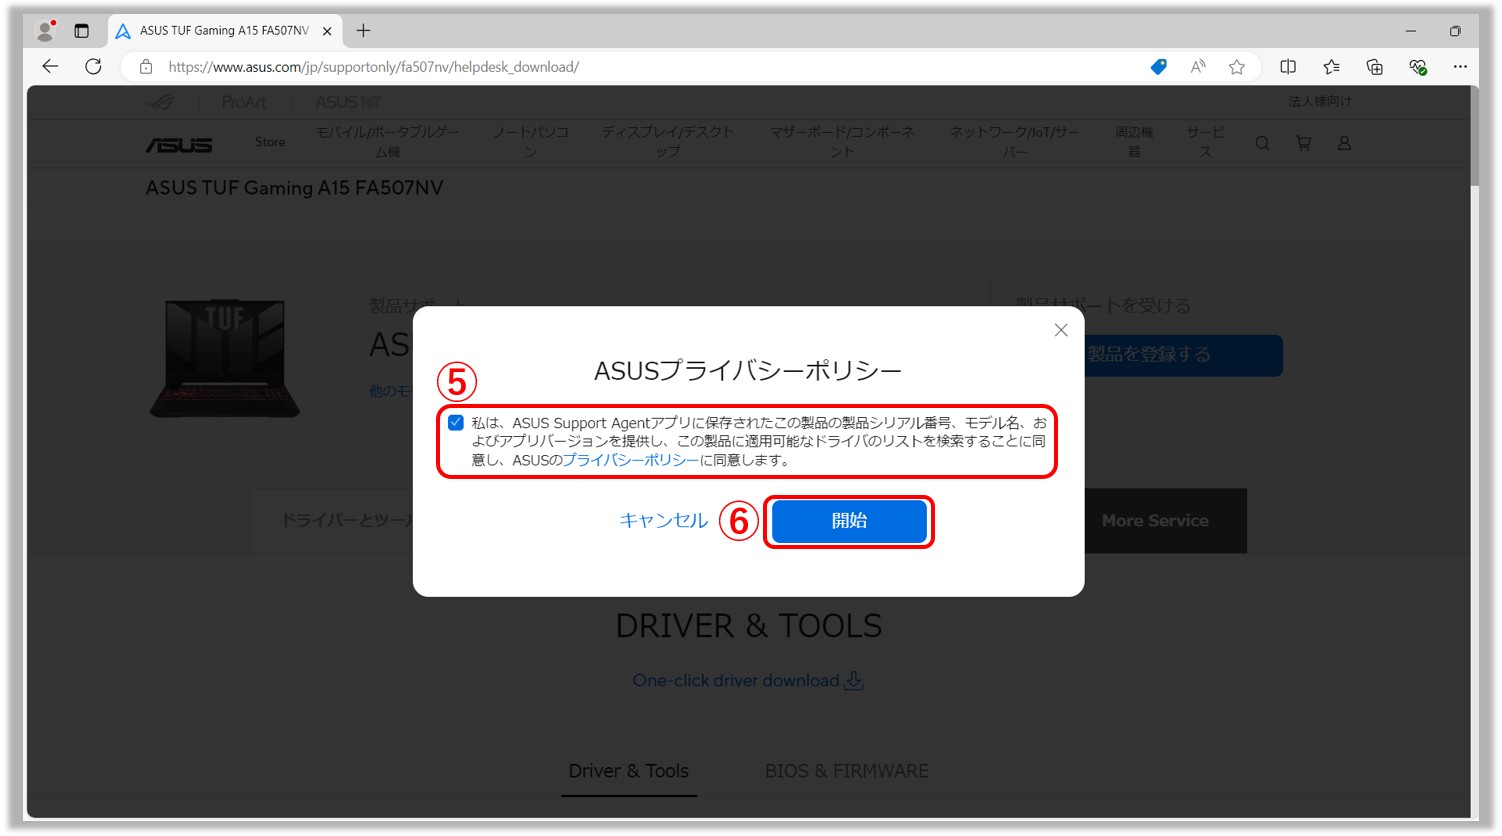Open the 周辺機器 menu
The height and width of the screenshot is (836, 1502).
[x=1134, y=142]
